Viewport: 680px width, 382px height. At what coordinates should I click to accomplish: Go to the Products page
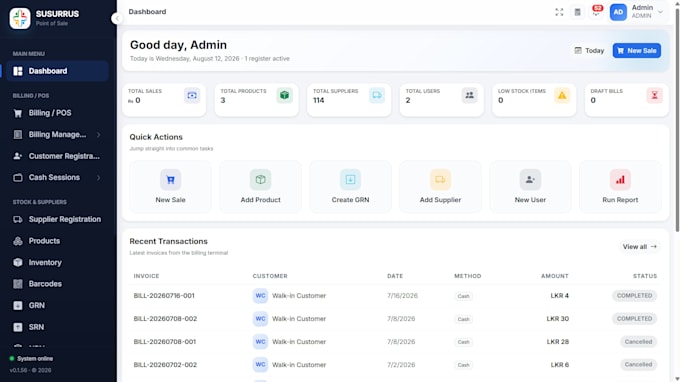[x=57, y=241]
